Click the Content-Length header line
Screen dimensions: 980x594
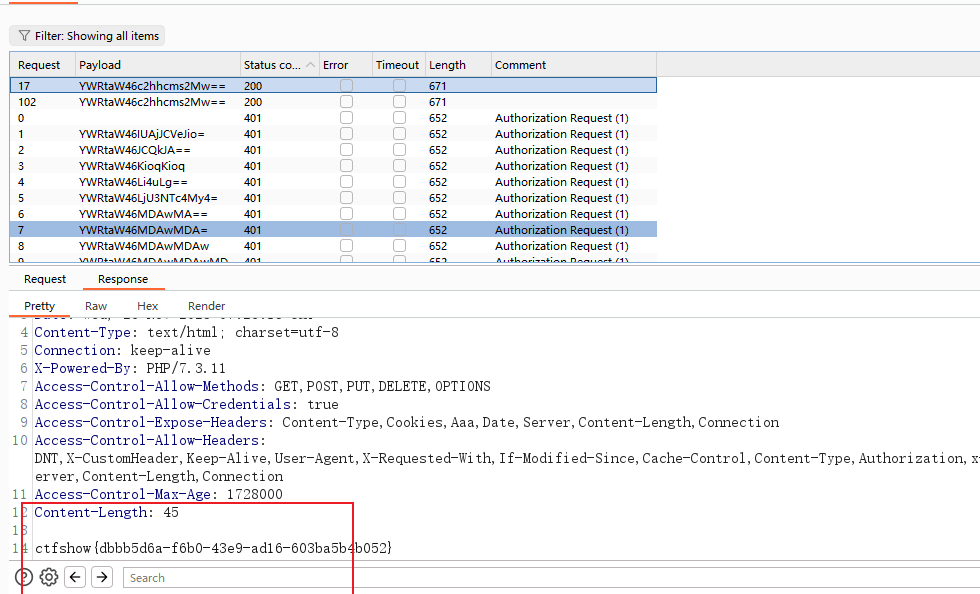tap(106, 512)
